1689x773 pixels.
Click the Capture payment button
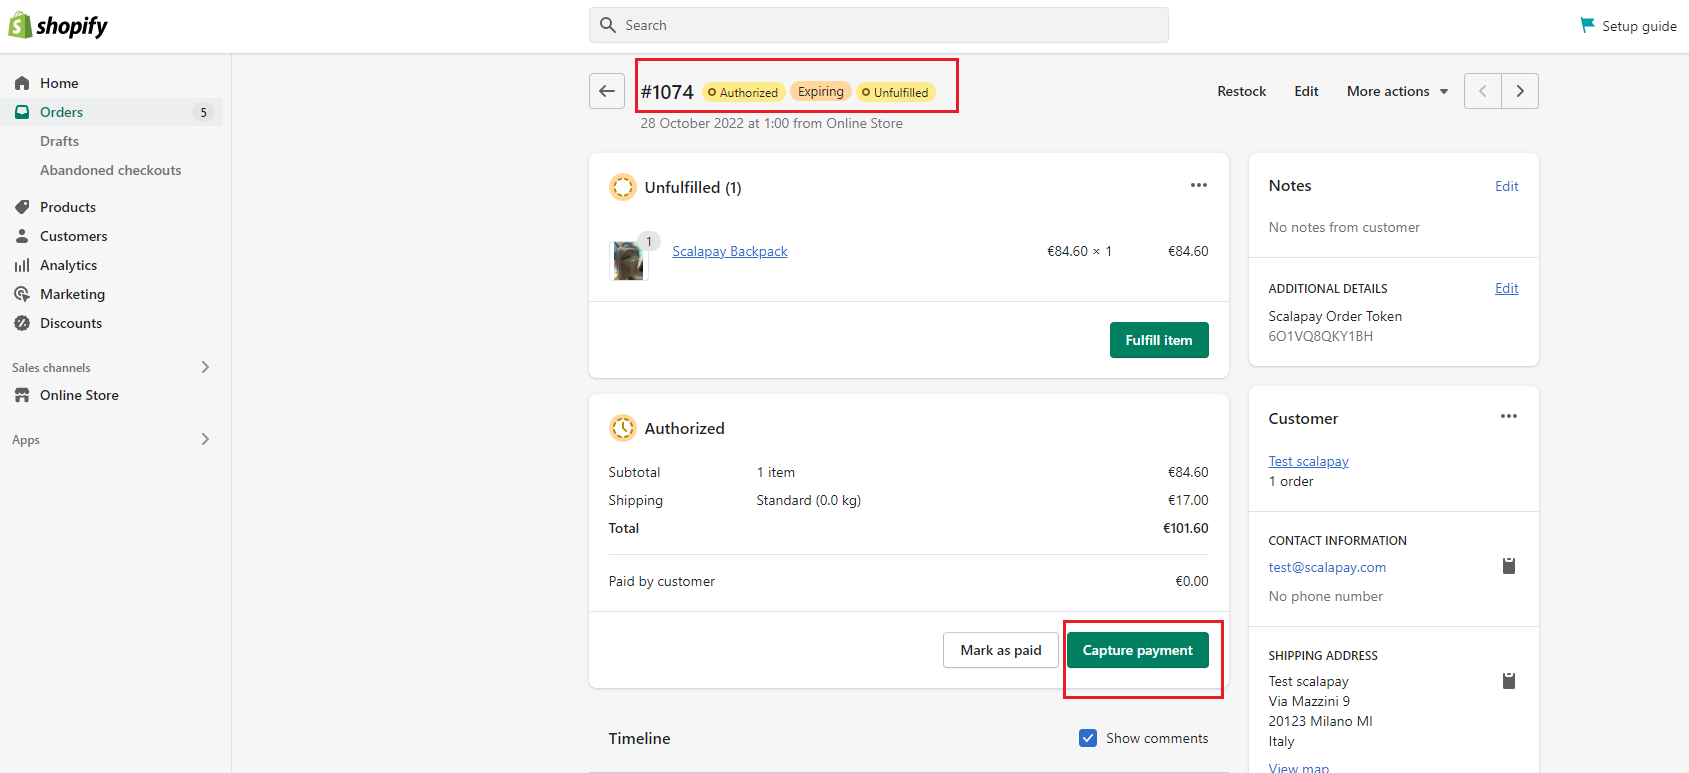(x=1138, y=650)
